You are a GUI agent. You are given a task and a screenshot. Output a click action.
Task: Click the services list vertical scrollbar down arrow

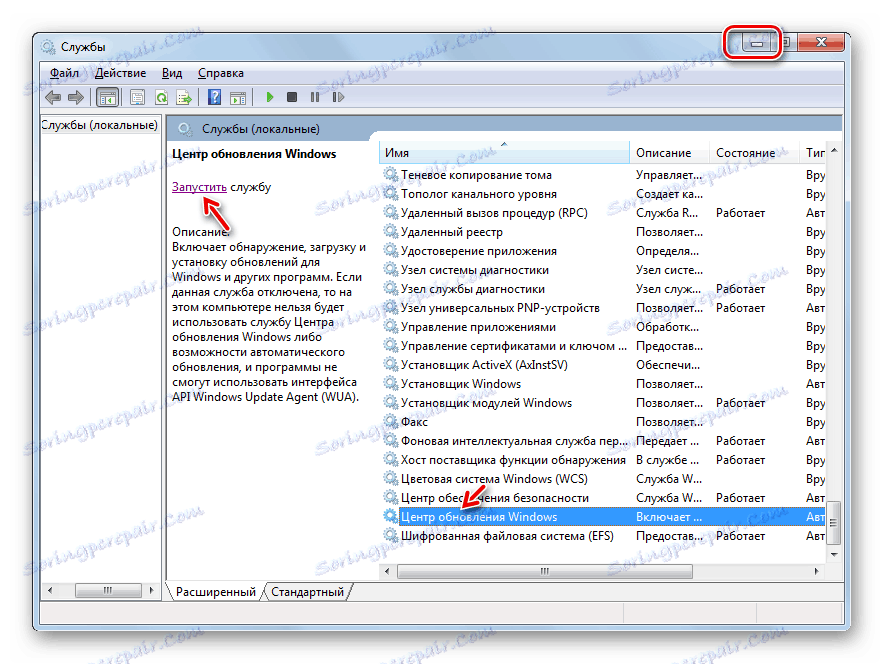click(834, 554)
